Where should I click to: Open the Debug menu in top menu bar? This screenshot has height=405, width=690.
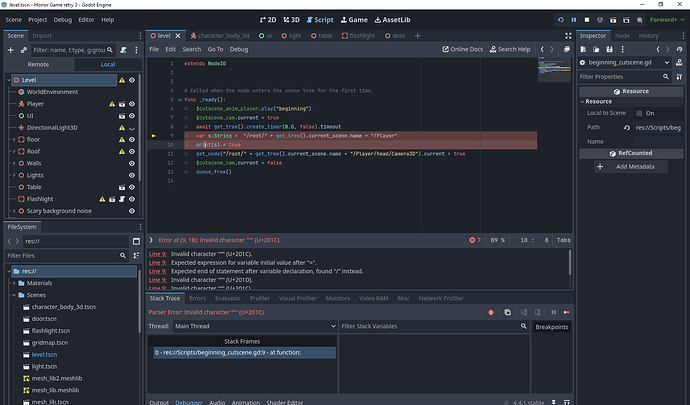click(x=62, y=20)
